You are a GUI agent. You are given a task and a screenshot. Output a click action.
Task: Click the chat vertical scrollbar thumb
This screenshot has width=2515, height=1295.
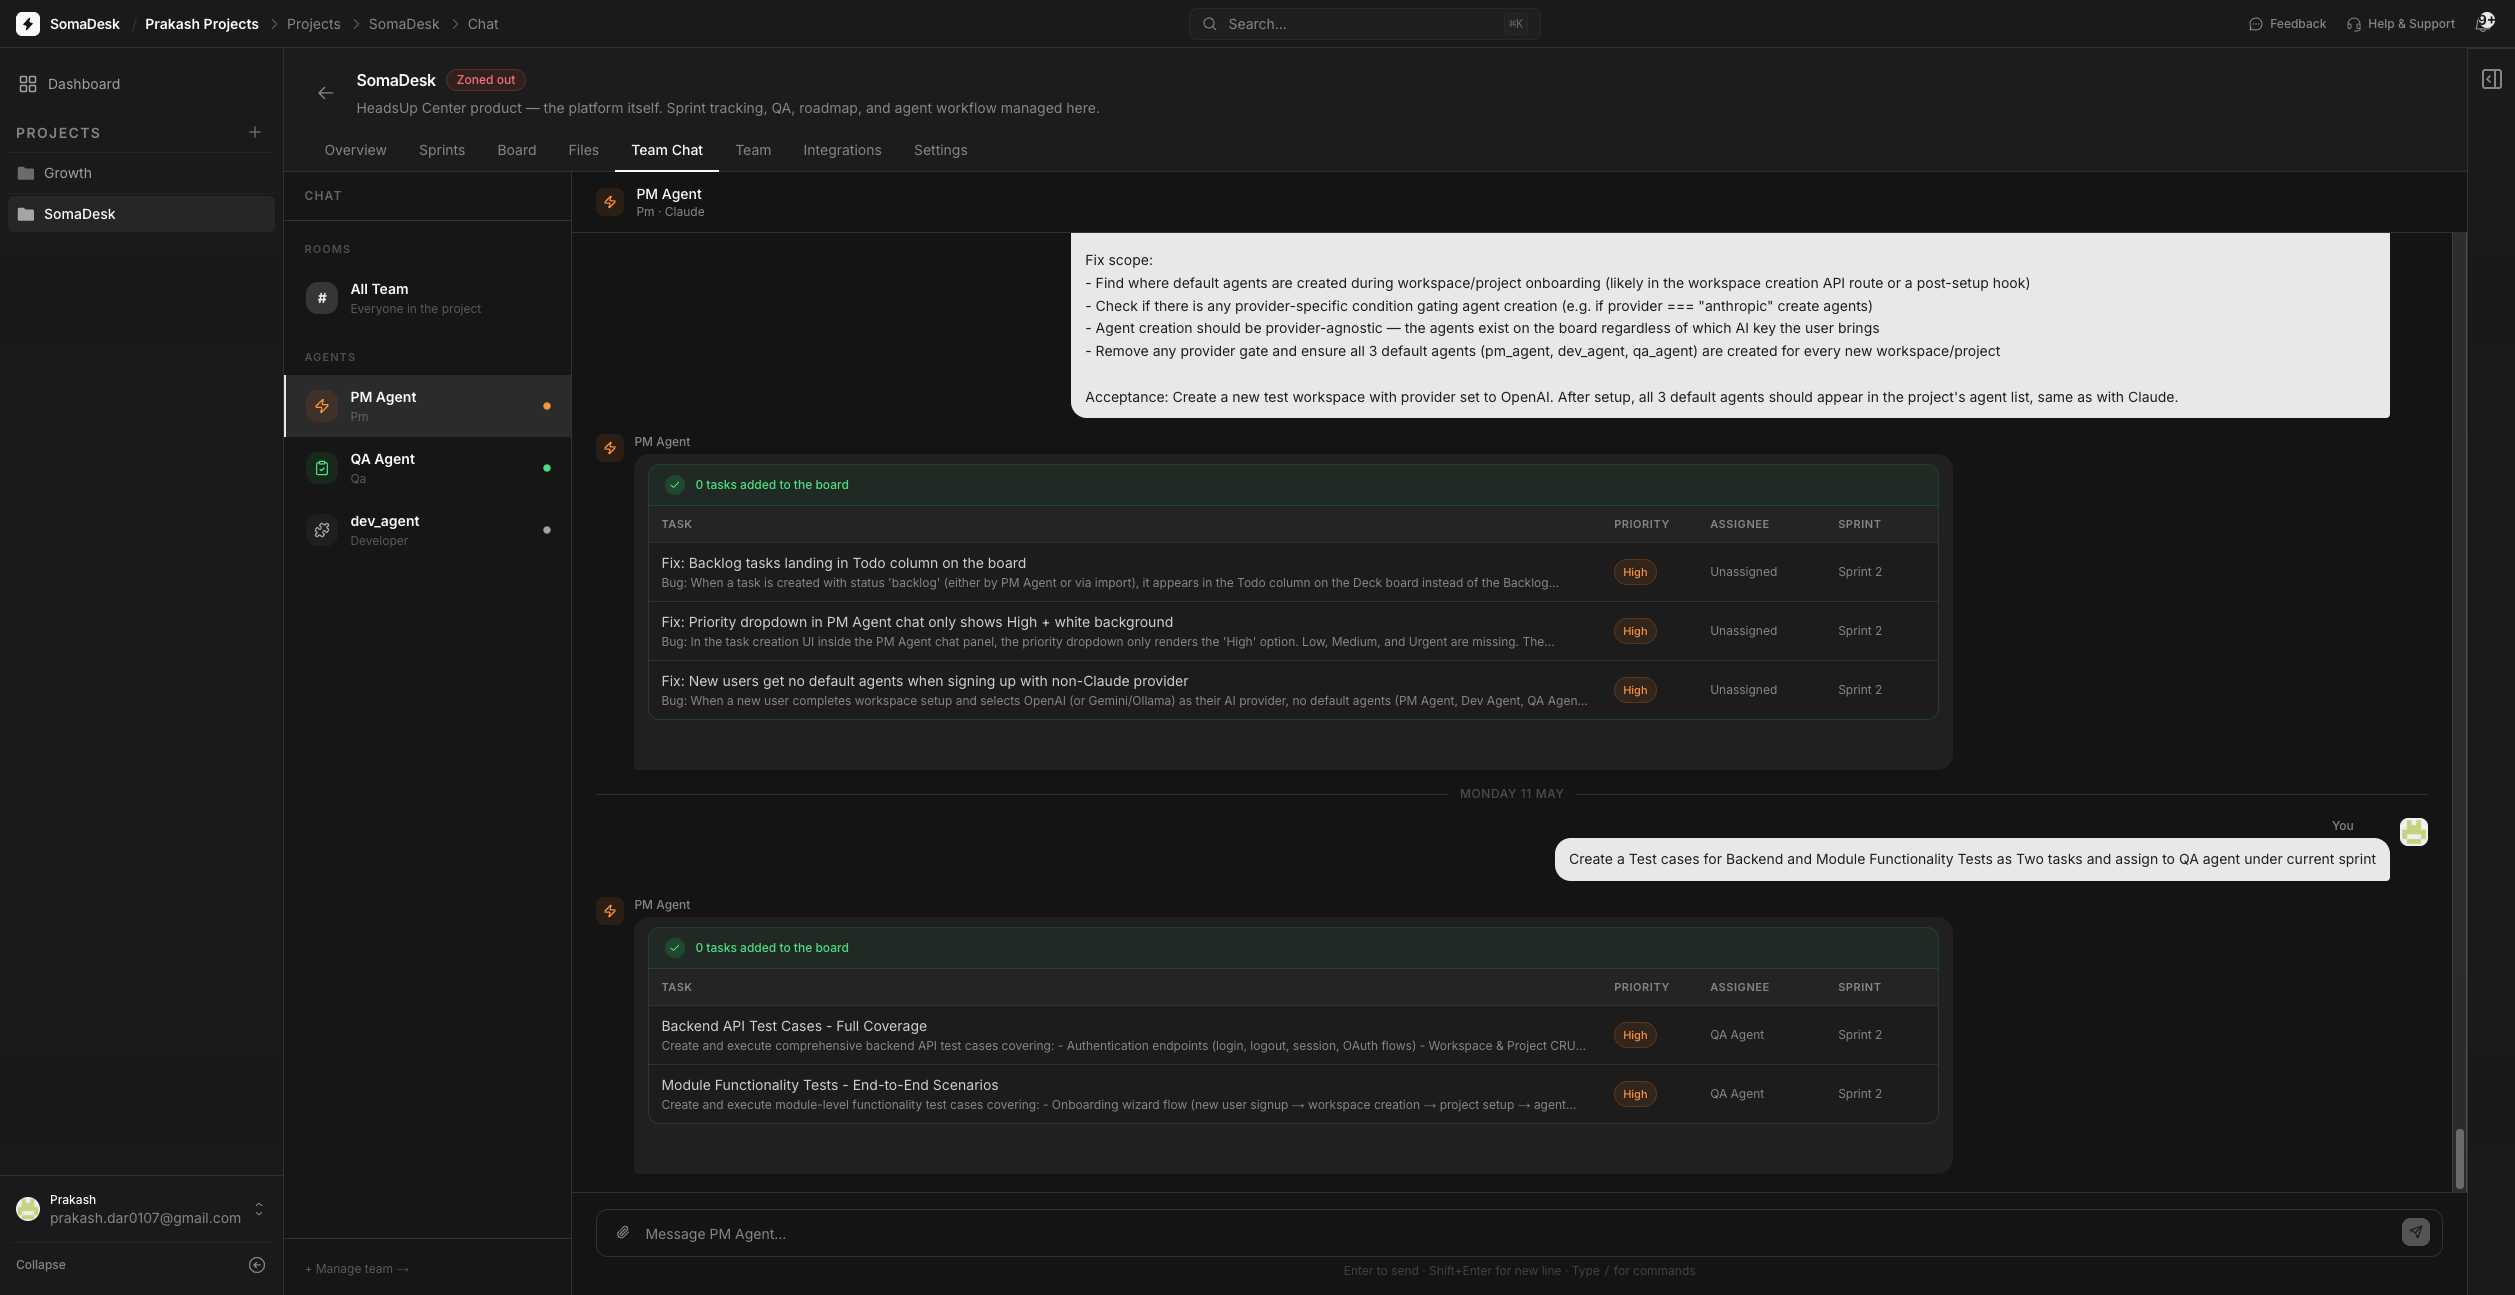pyautogui.click(x=2460, y=1158)
